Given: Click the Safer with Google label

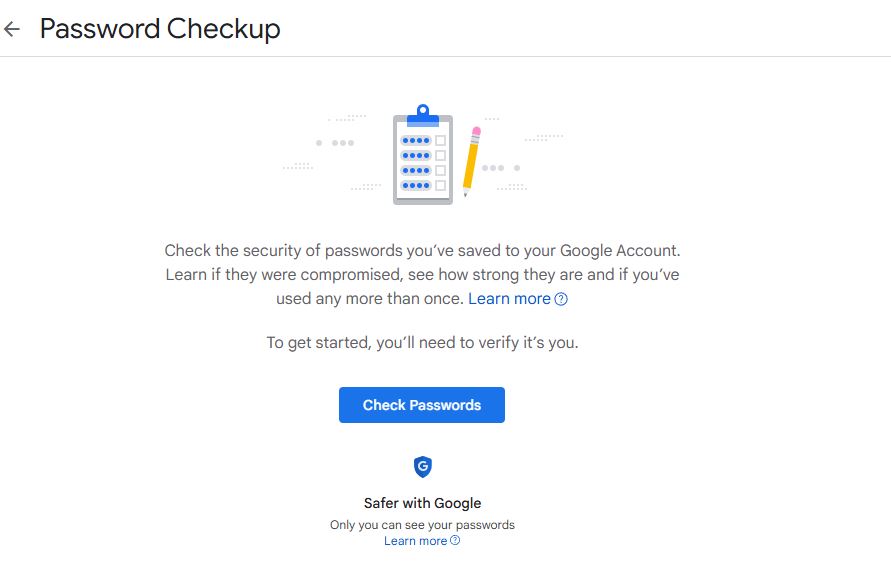Looking at the screenshot, I should (422, 503).
